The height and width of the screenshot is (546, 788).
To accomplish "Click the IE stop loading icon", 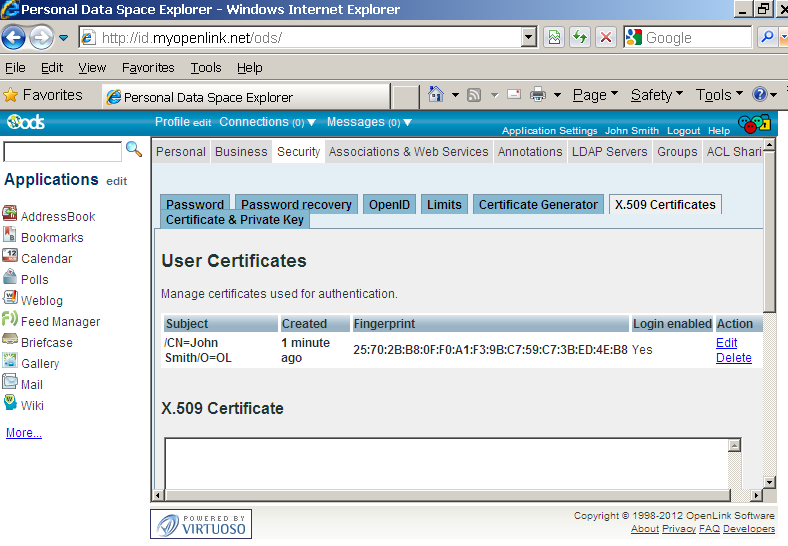I will click(x=606, y=38).
